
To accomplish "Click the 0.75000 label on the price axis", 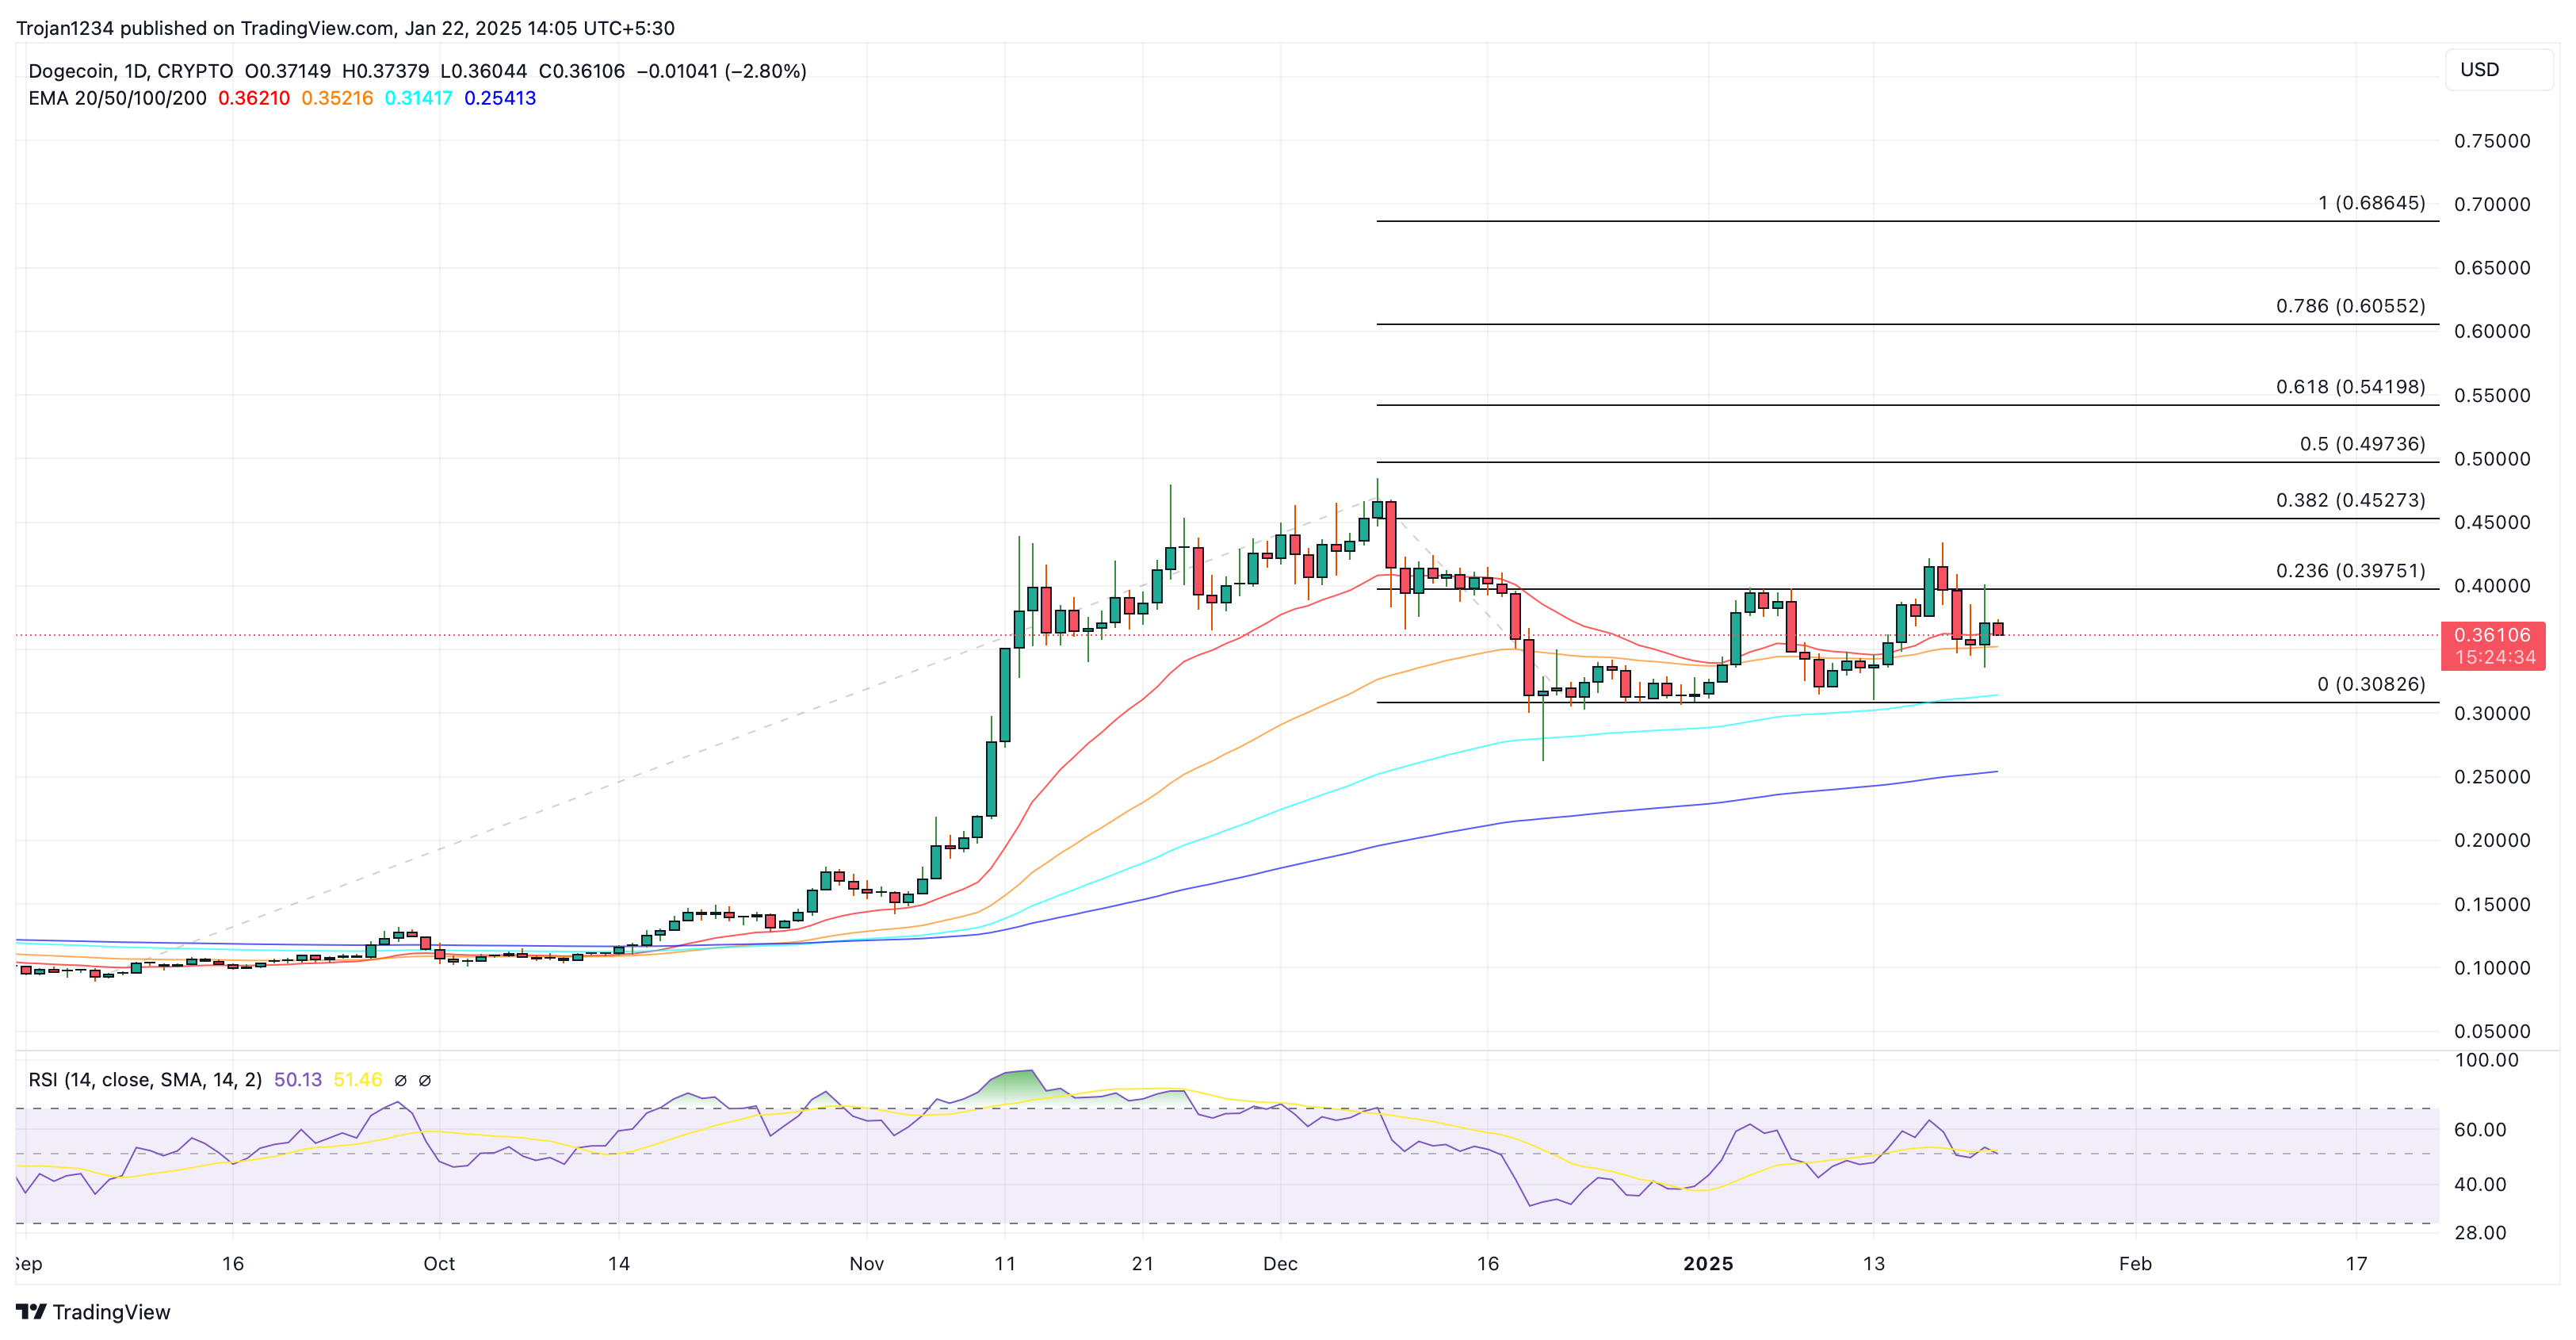I will (x=2491, y=141).
